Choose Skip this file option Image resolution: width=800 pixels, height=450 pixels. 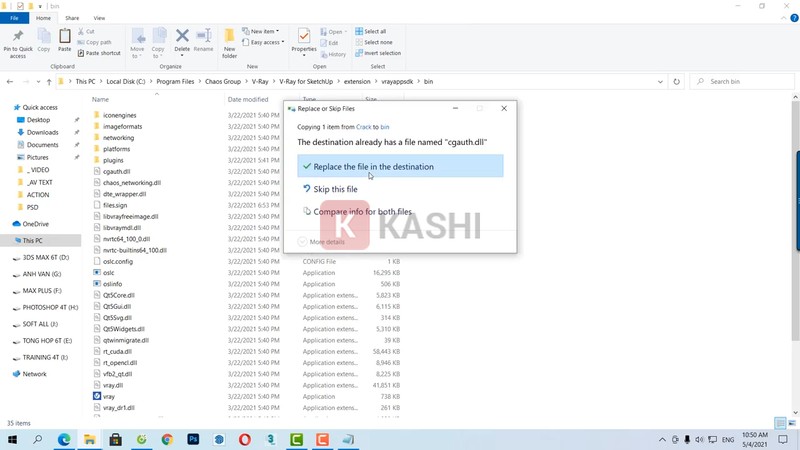coord(400,189)
